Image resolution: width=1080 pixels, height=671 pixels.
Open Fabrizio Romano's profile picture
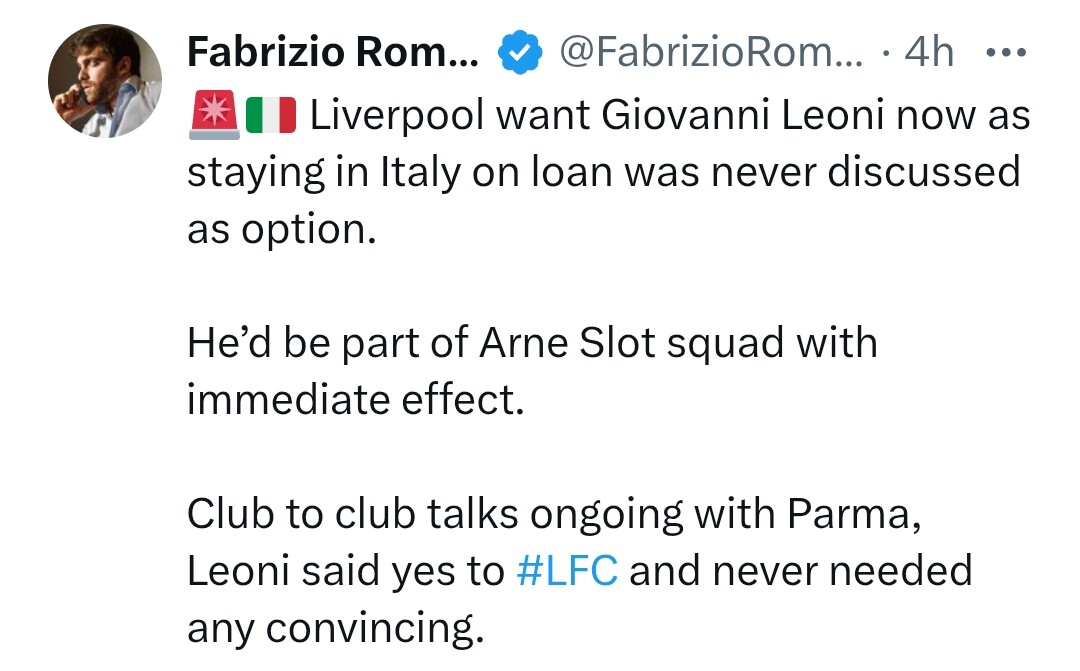tap(105, 80)
